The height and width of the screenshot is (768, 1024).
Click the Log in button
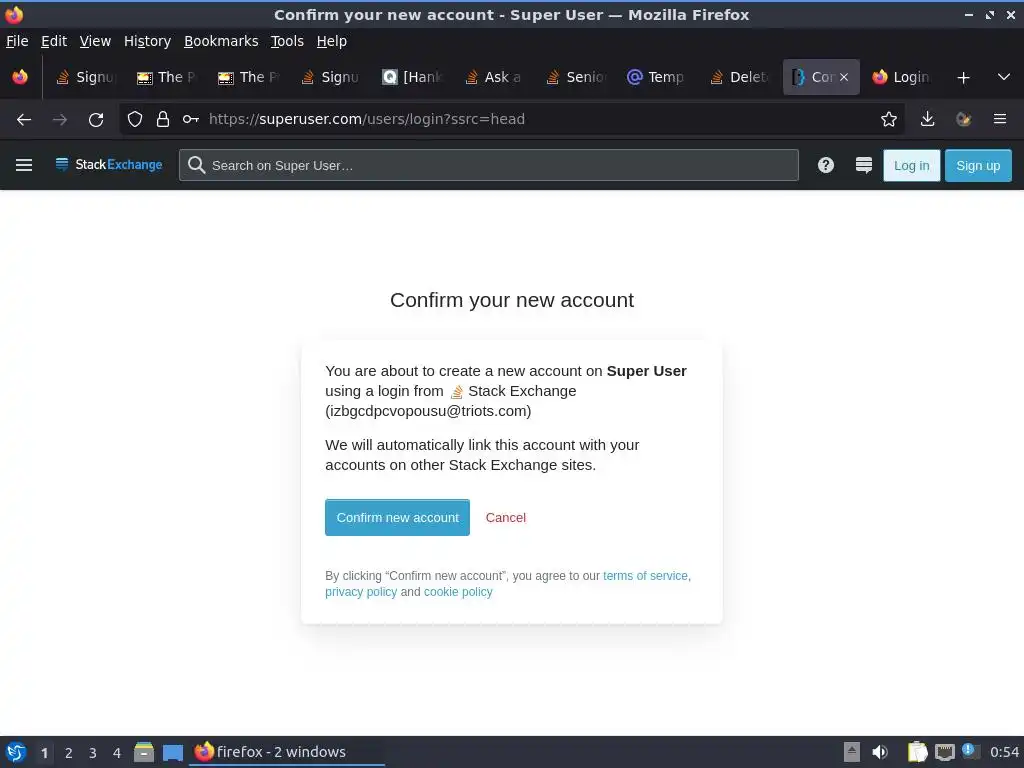911,166
